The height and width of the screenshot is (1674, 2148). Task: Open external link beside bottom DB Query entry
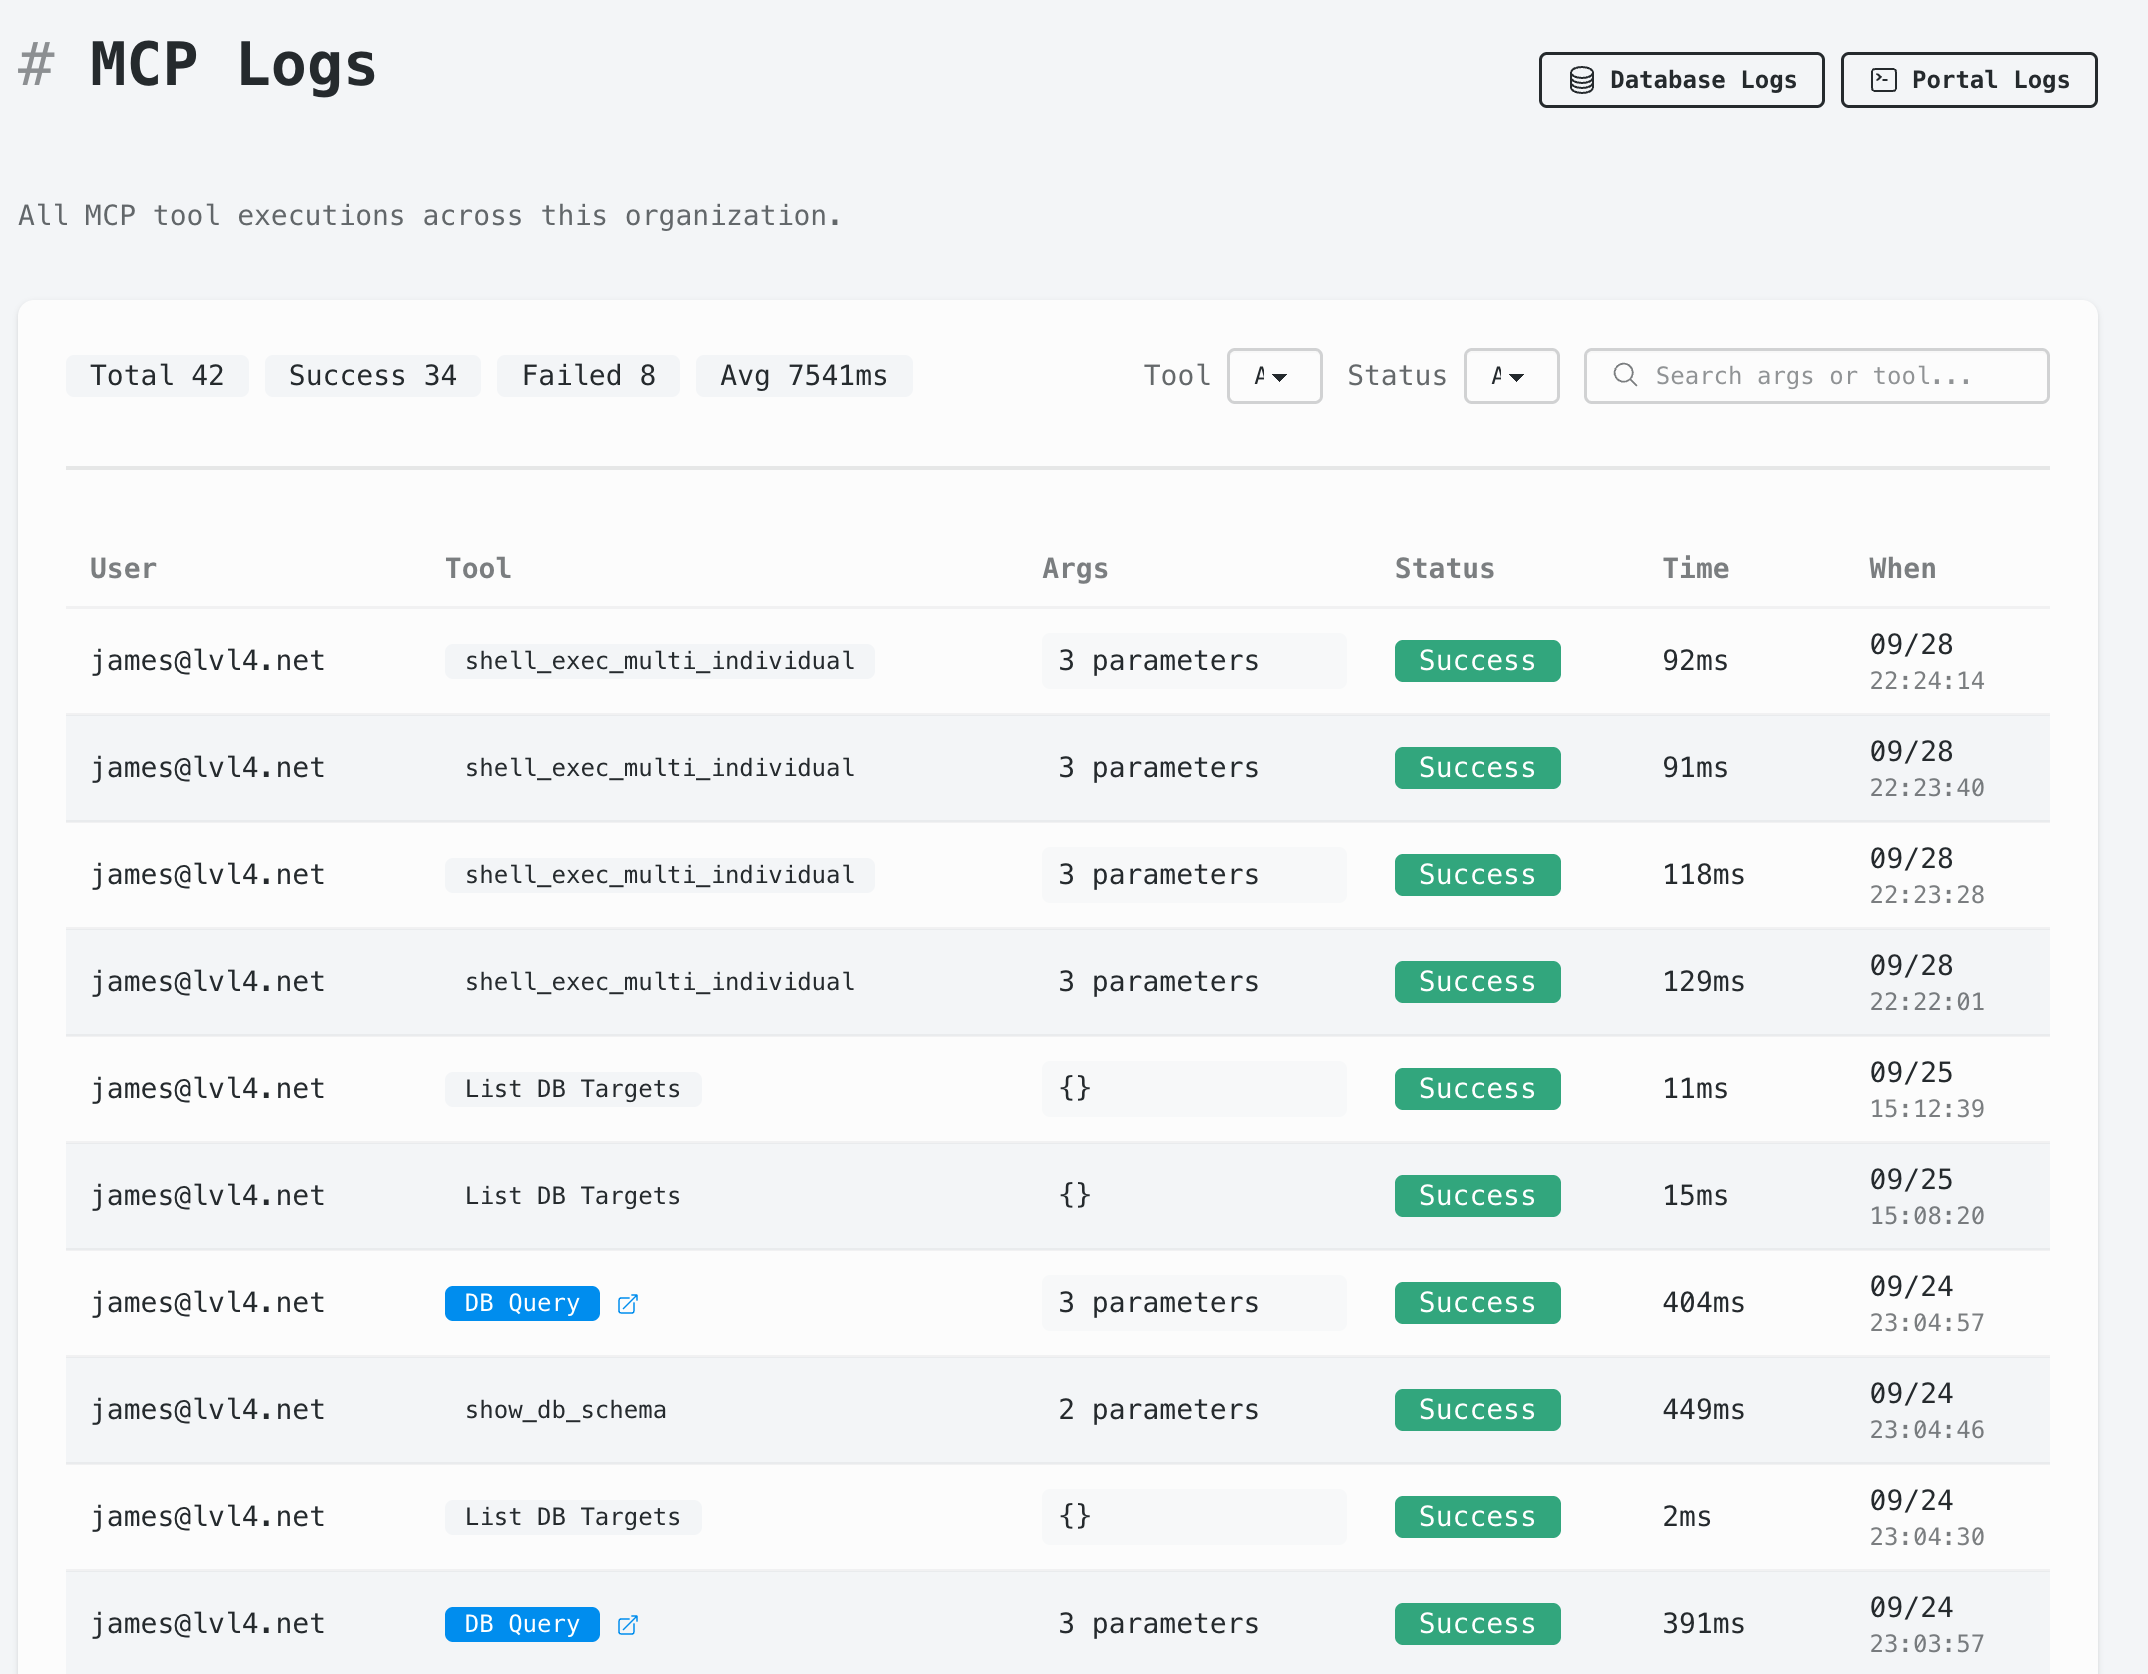pos(628,1624)
